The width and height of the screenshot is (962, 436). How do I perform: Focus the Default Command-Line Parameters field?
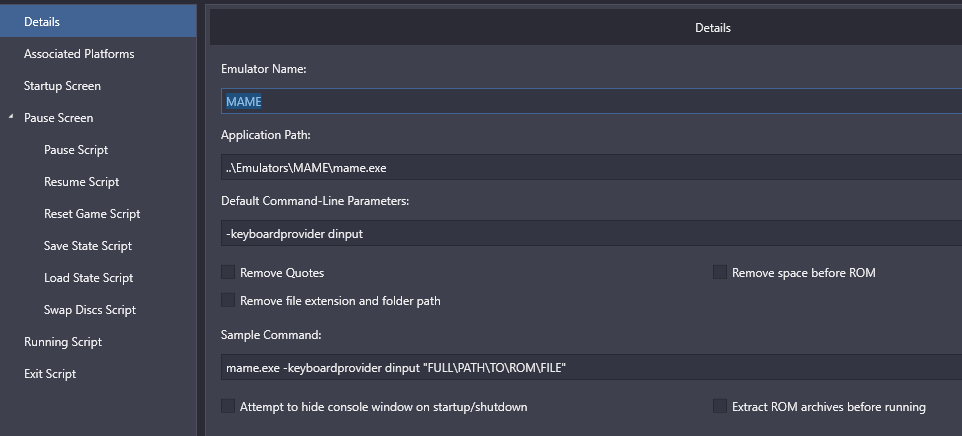tap(590, 234)
